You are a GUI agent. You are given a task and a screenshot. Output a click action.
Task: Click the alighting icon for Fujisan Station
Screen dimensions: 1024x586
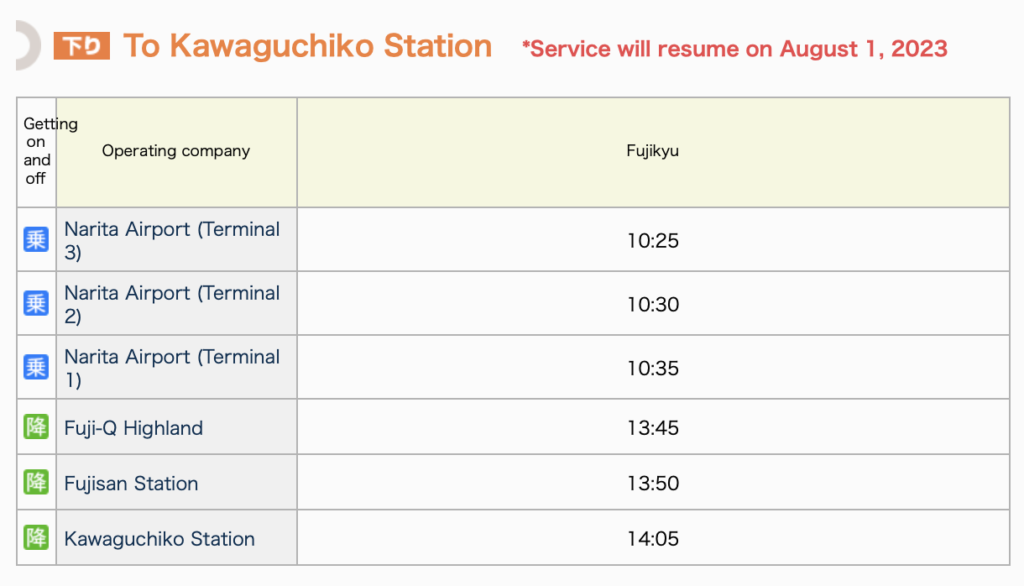tap(36, 482)
